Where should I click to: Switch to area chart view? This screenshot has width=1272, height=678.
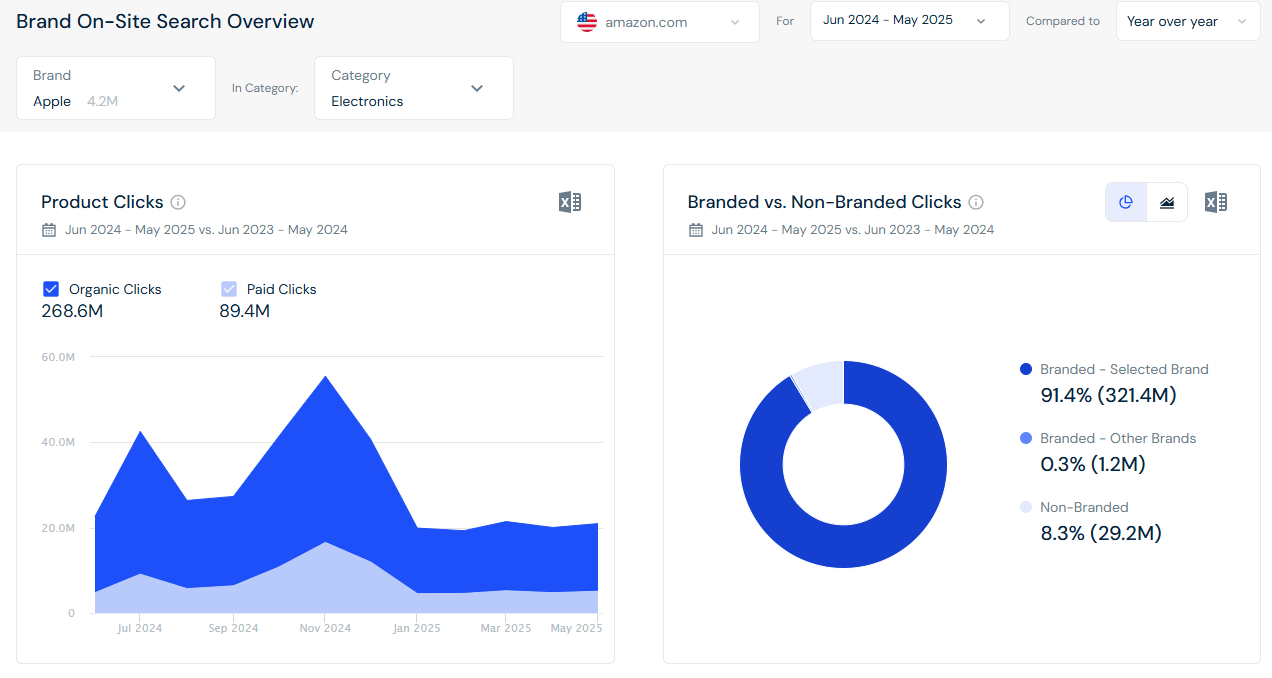point(1167,202)
